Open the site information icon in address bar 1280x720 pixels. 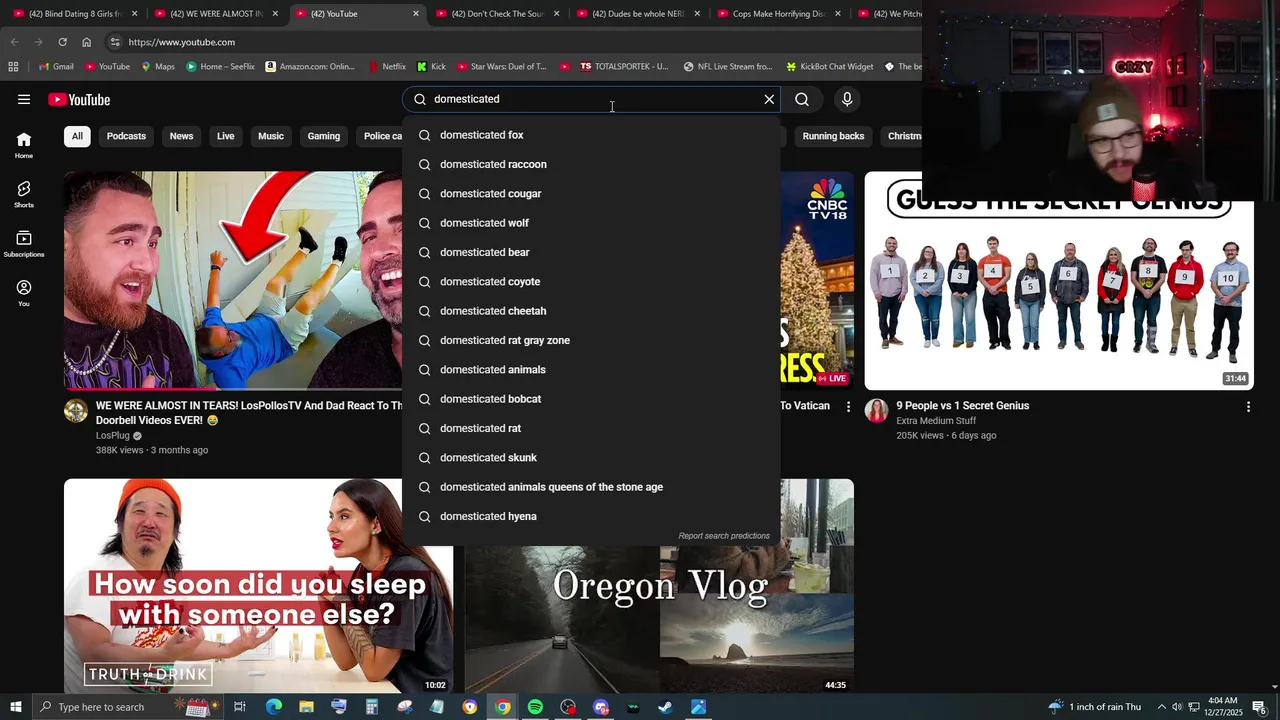[x=115, y=42]
